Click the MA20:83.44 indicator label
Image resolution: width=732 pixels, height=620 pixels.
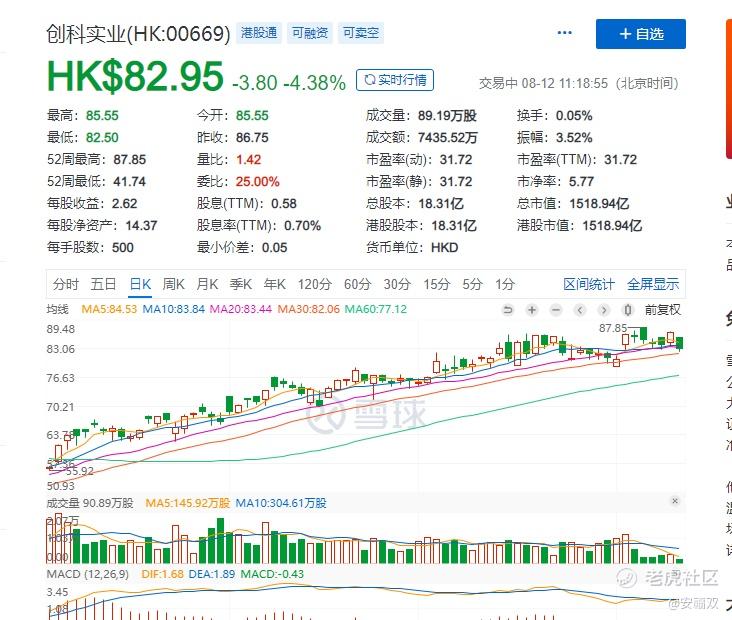pos(240,309)
